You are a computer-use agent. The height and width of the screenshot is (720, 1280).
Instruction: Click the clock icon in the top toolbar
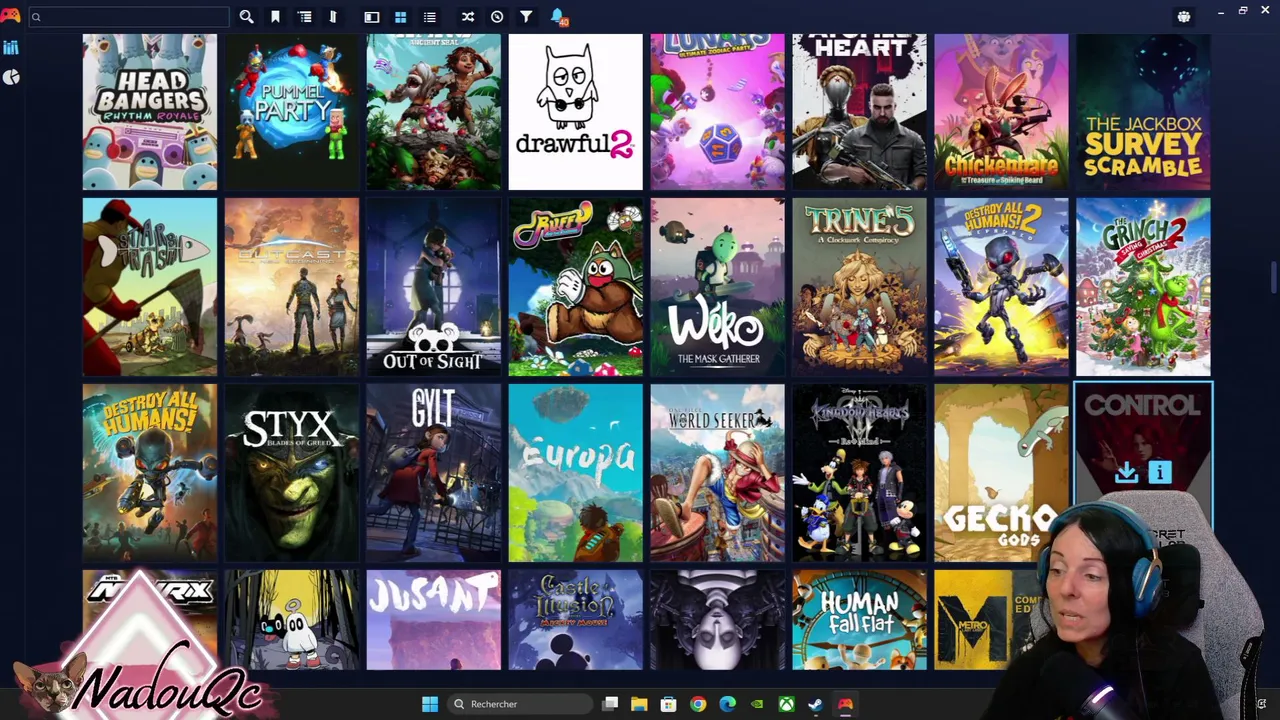tap(497, 17)
